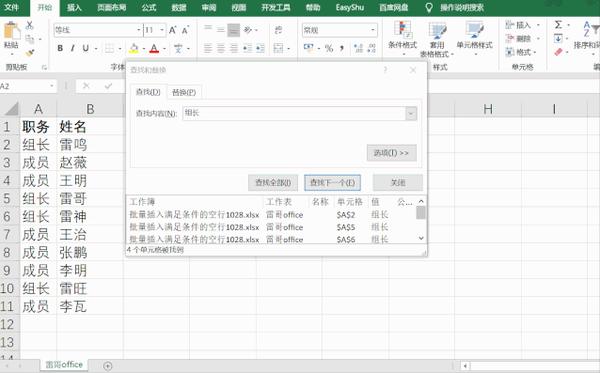Select middle vertical alignment
This screenshot has height=373, width=600.
[x=221, y=29]
